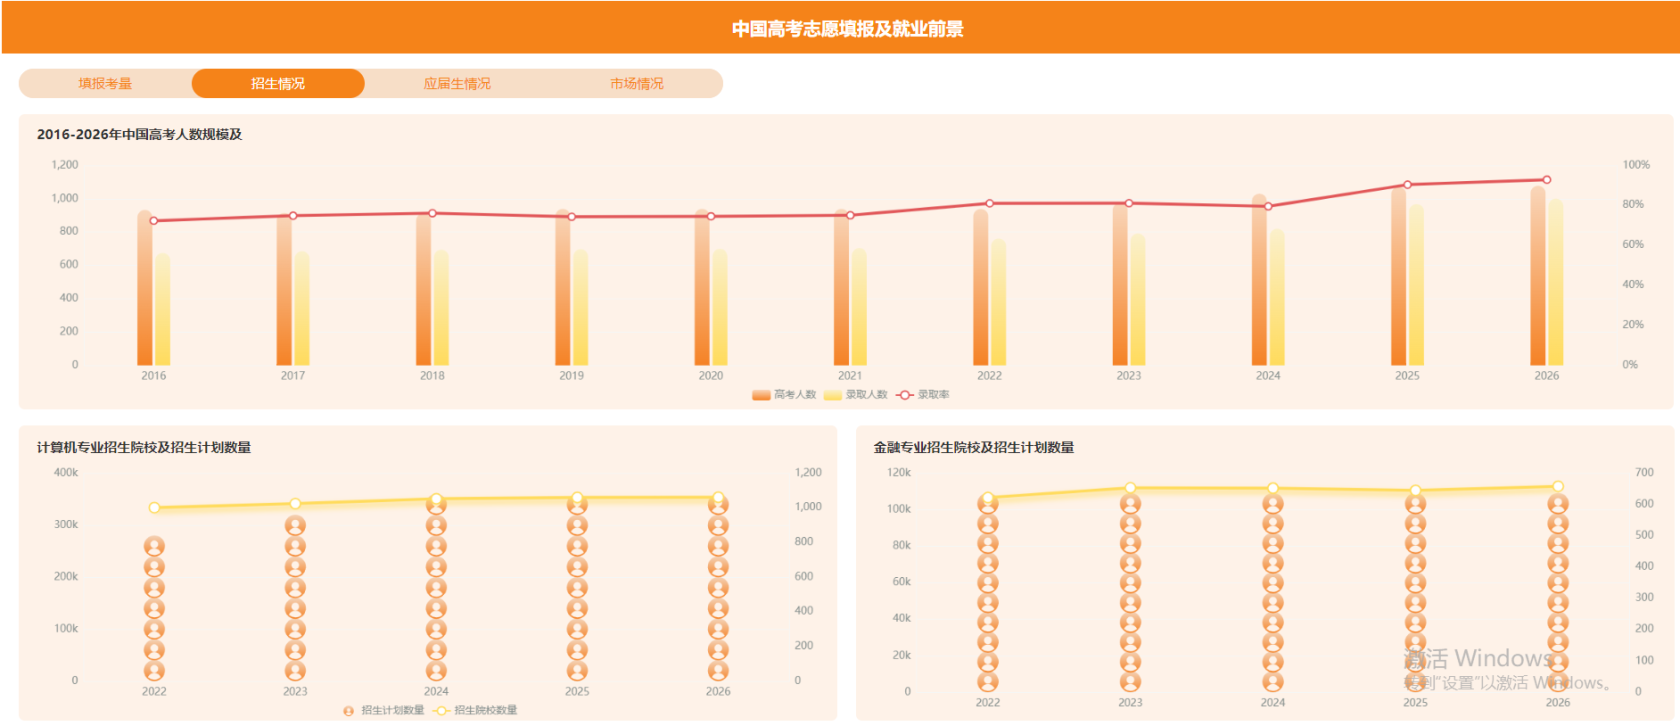Click the 2023 line point in finance chart

coord(1130,488)
